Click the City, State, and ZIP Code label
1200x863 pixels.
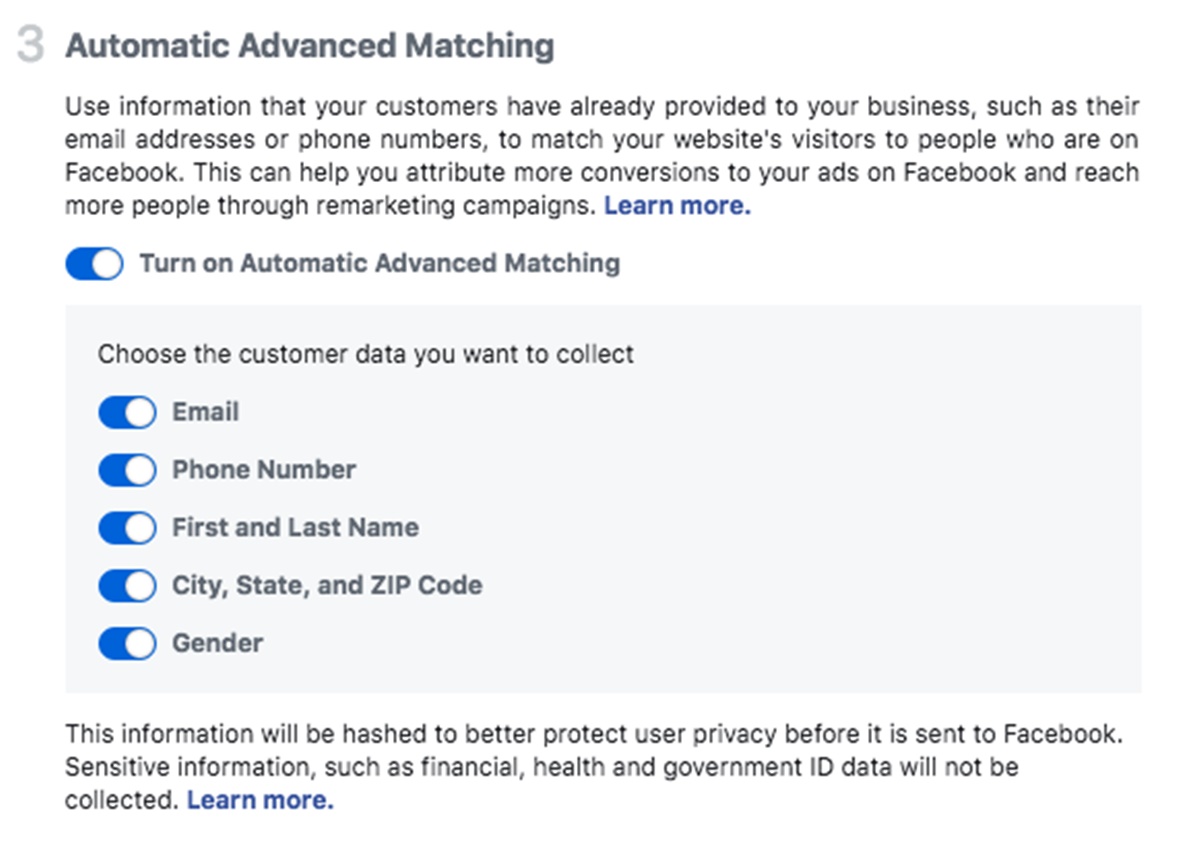click(x=327, y=586)
